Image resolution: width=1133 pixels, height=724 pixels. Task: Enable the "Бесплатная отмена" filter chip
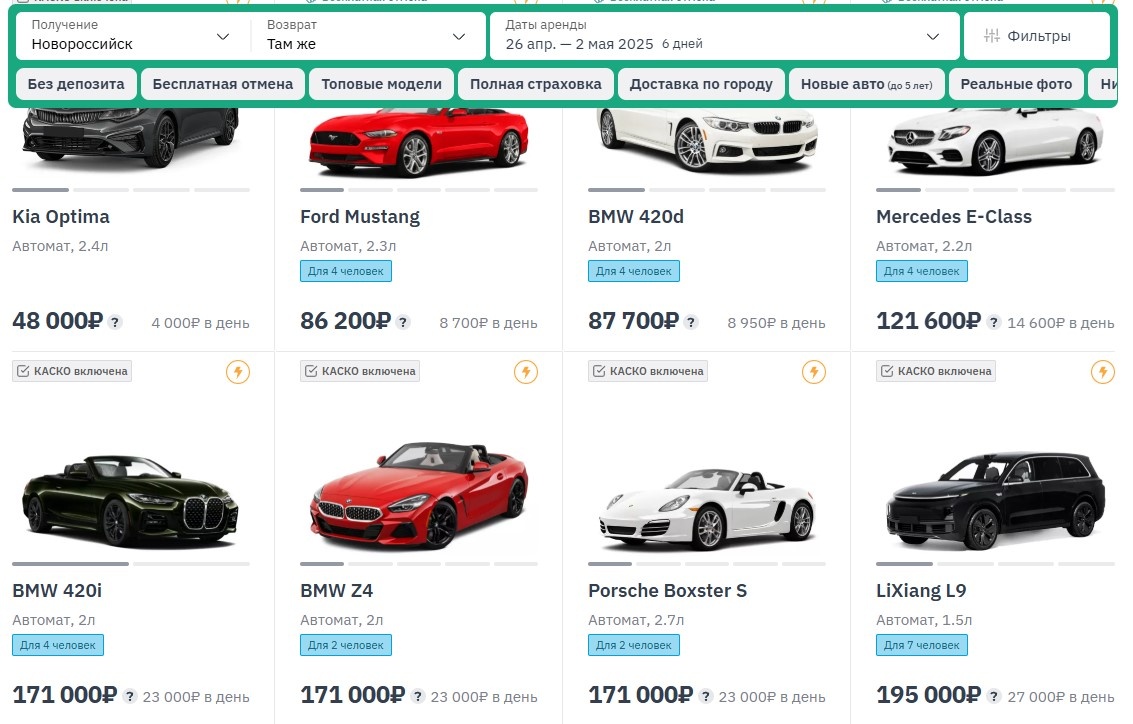pos(223,84)
